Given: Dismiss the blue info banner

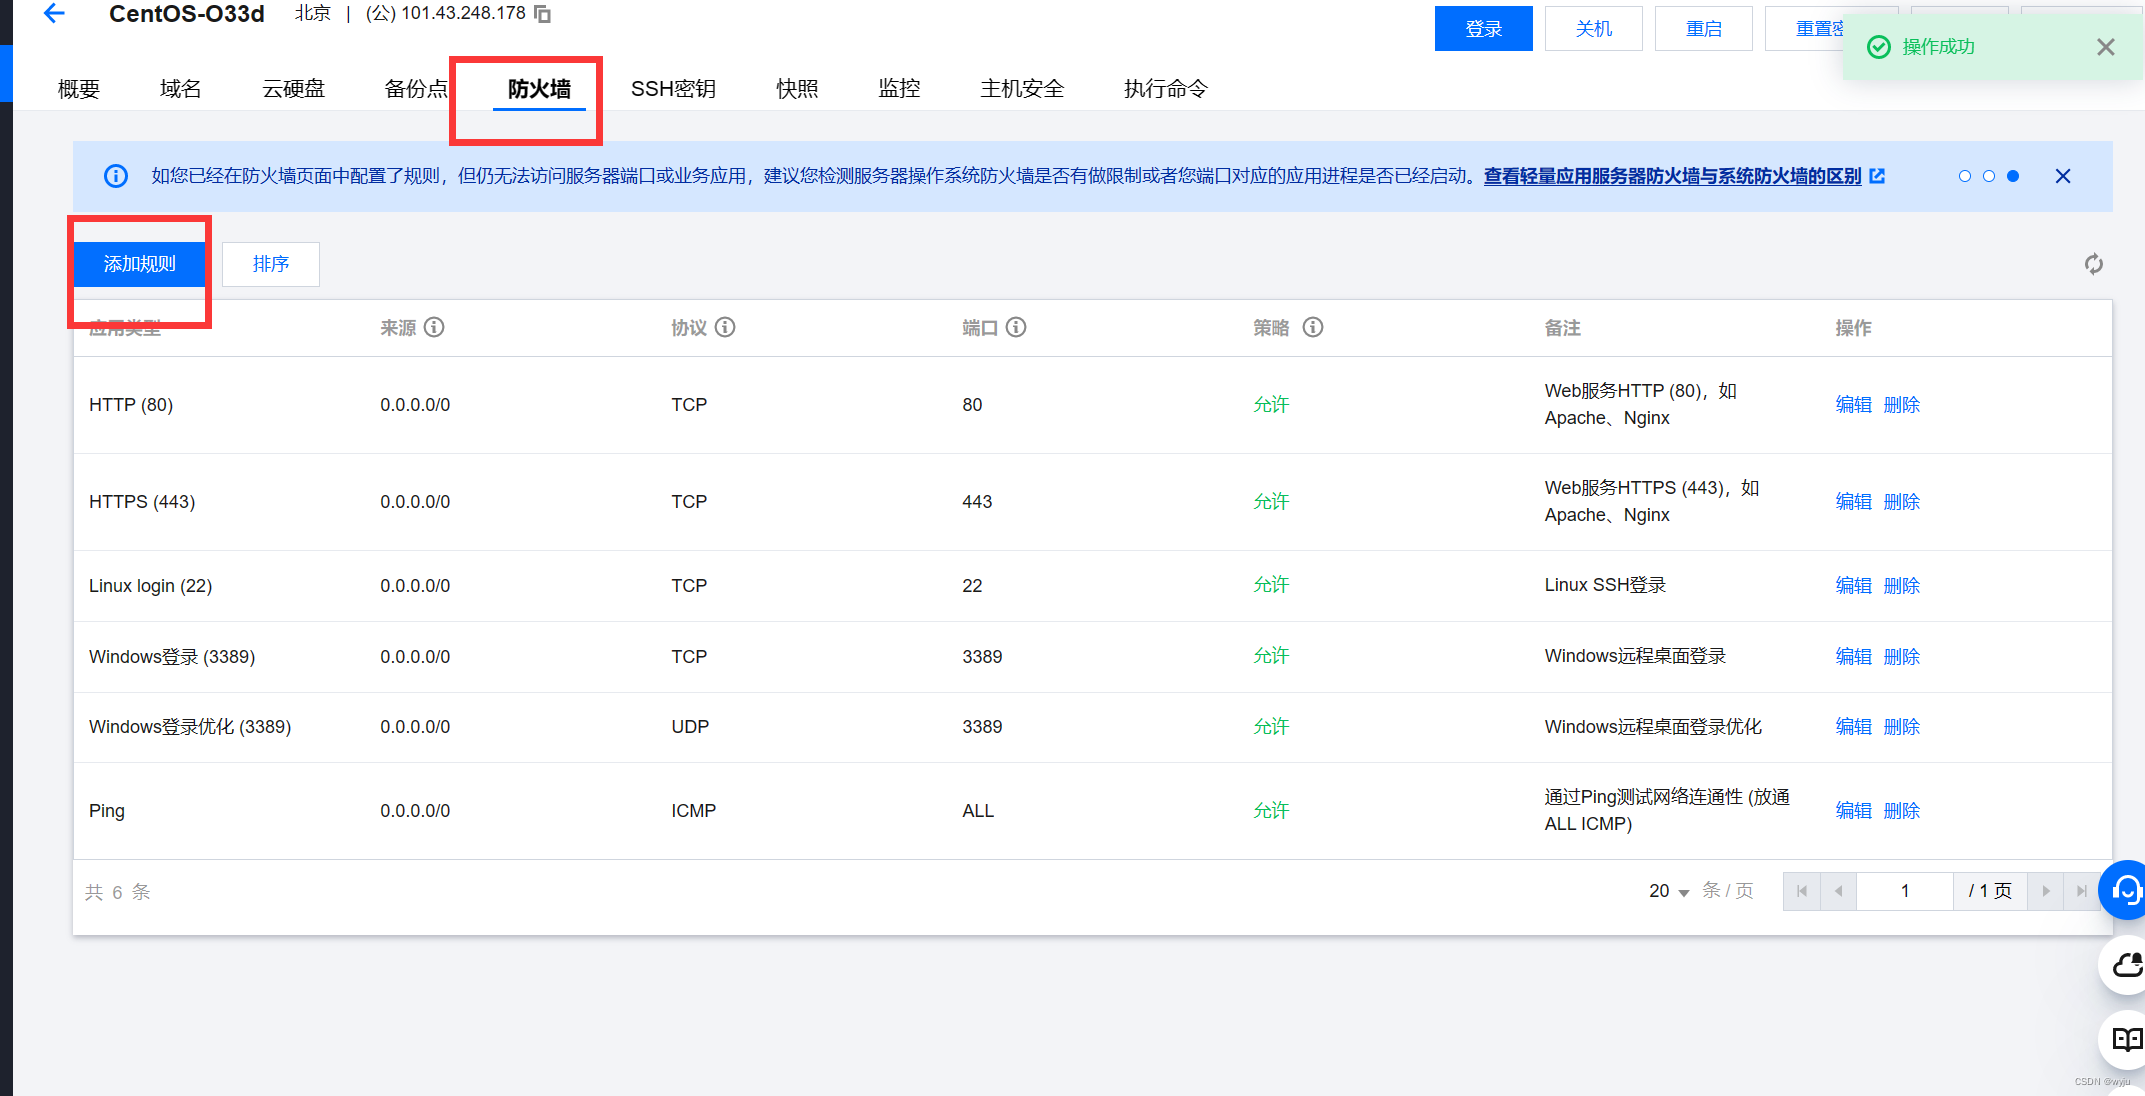Looking at the screenshot, I should (2062, 176).
